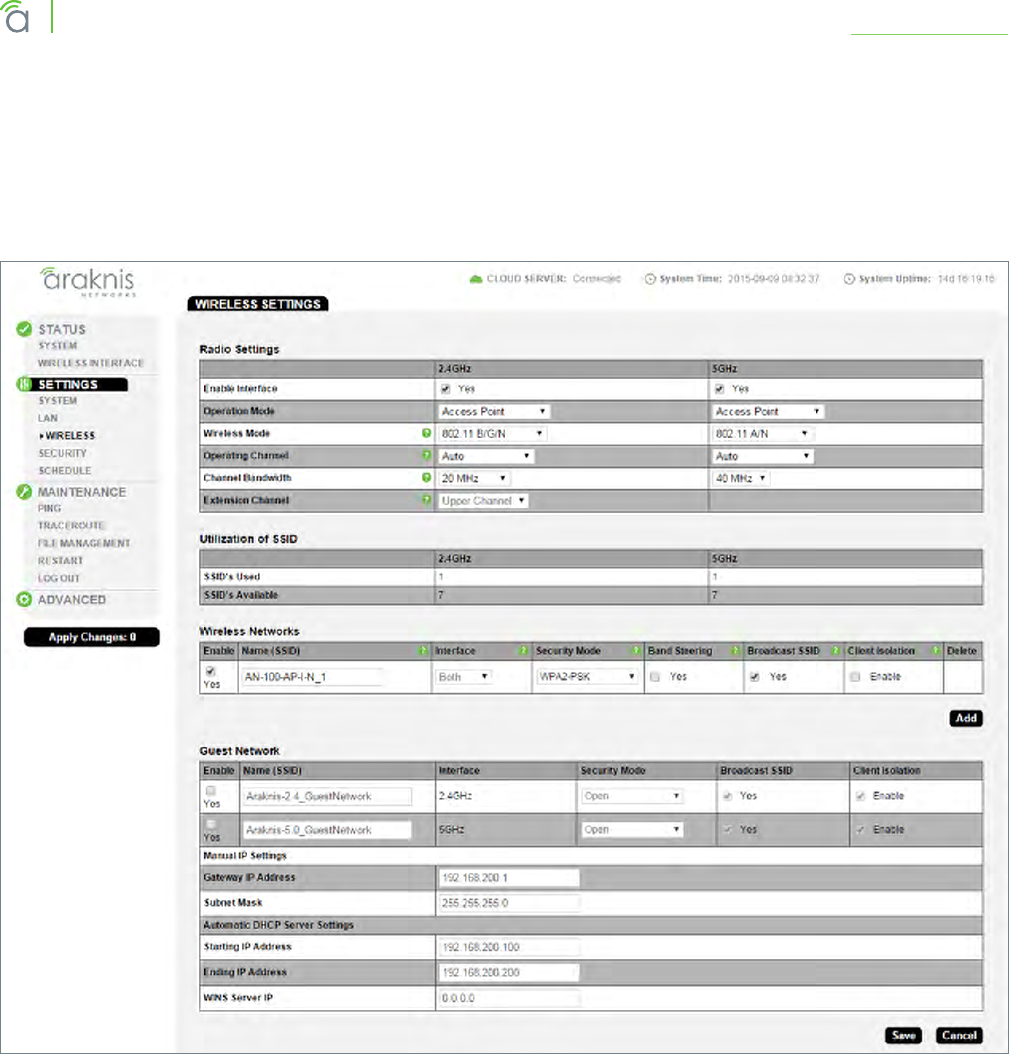Enable the 2.4GHz guest network checkbox
Viewport: 1009px width, 1054px height.
tap(210, 790)
